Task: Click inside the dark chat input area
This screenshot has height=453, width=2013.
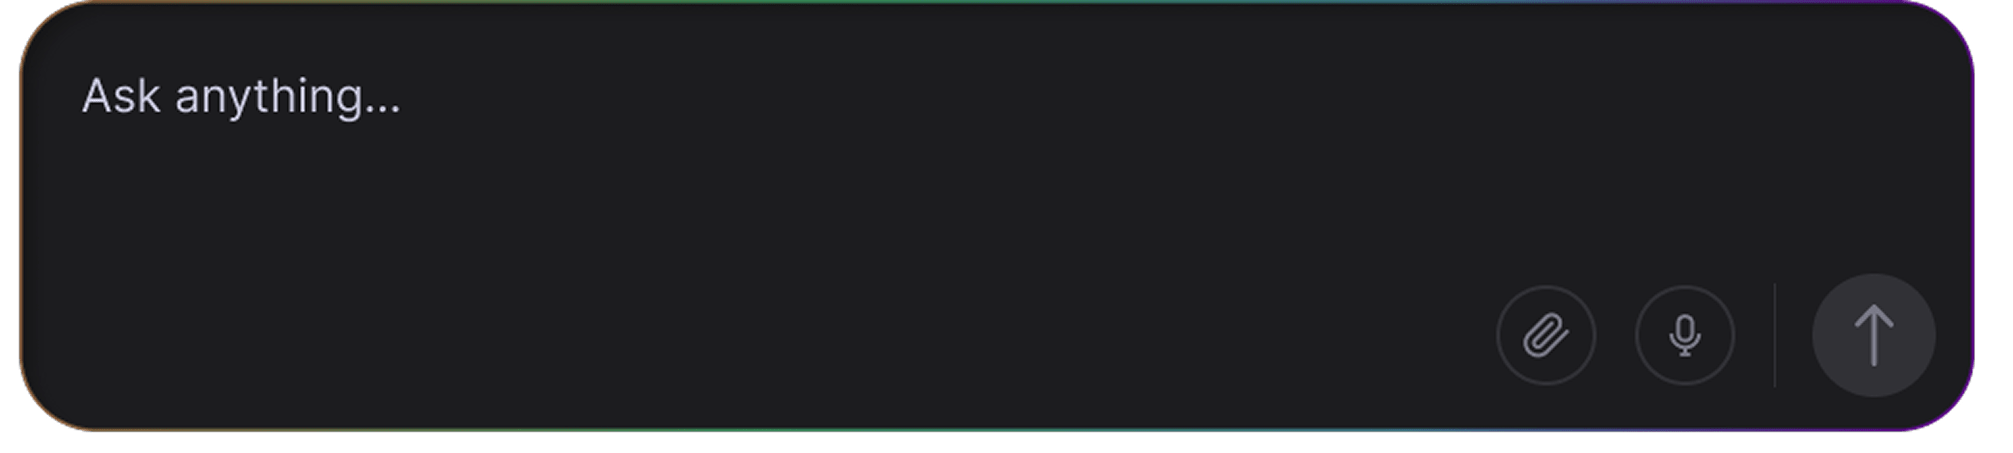Action: pyautogui.click(x=996, y=216)
